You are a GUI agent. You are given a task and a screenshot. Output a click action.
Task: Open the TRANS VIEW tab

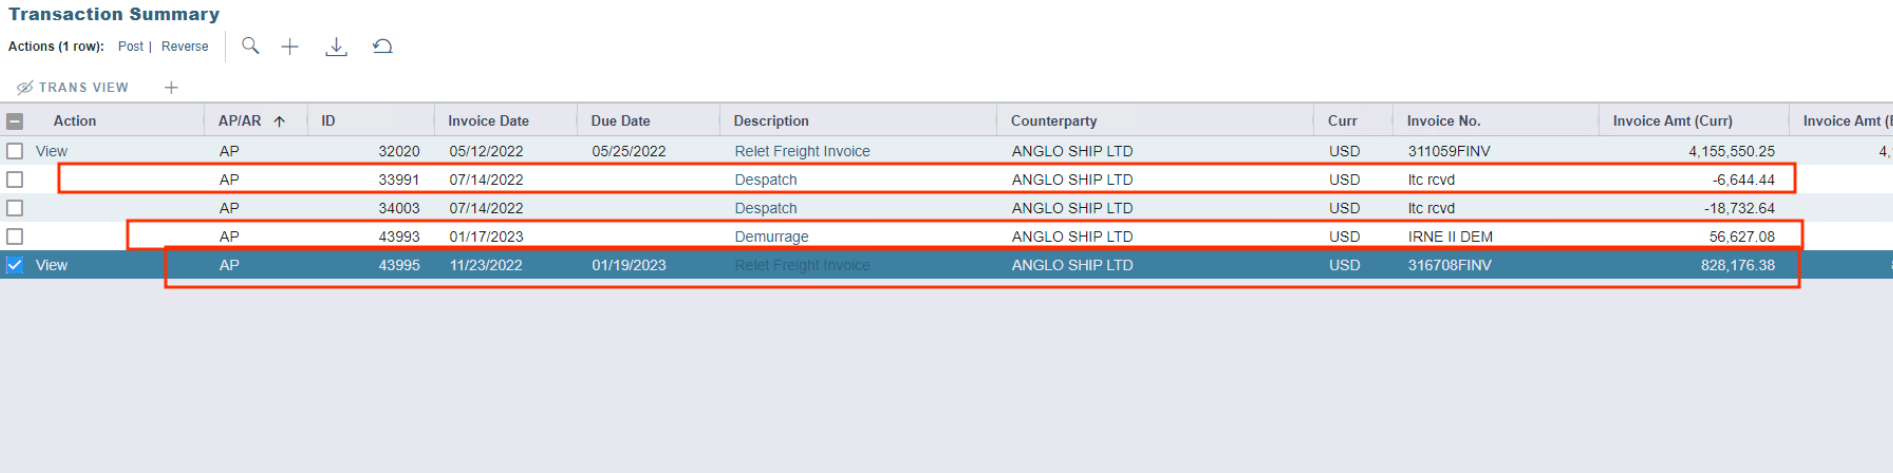click(83, 88)
